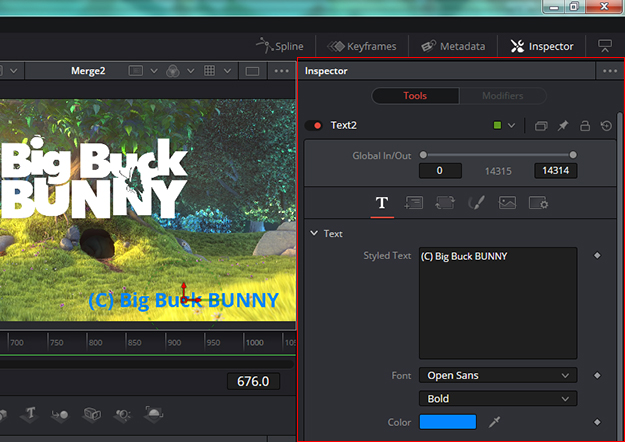Toggle keyframe diamond for Styled Text

597,256
